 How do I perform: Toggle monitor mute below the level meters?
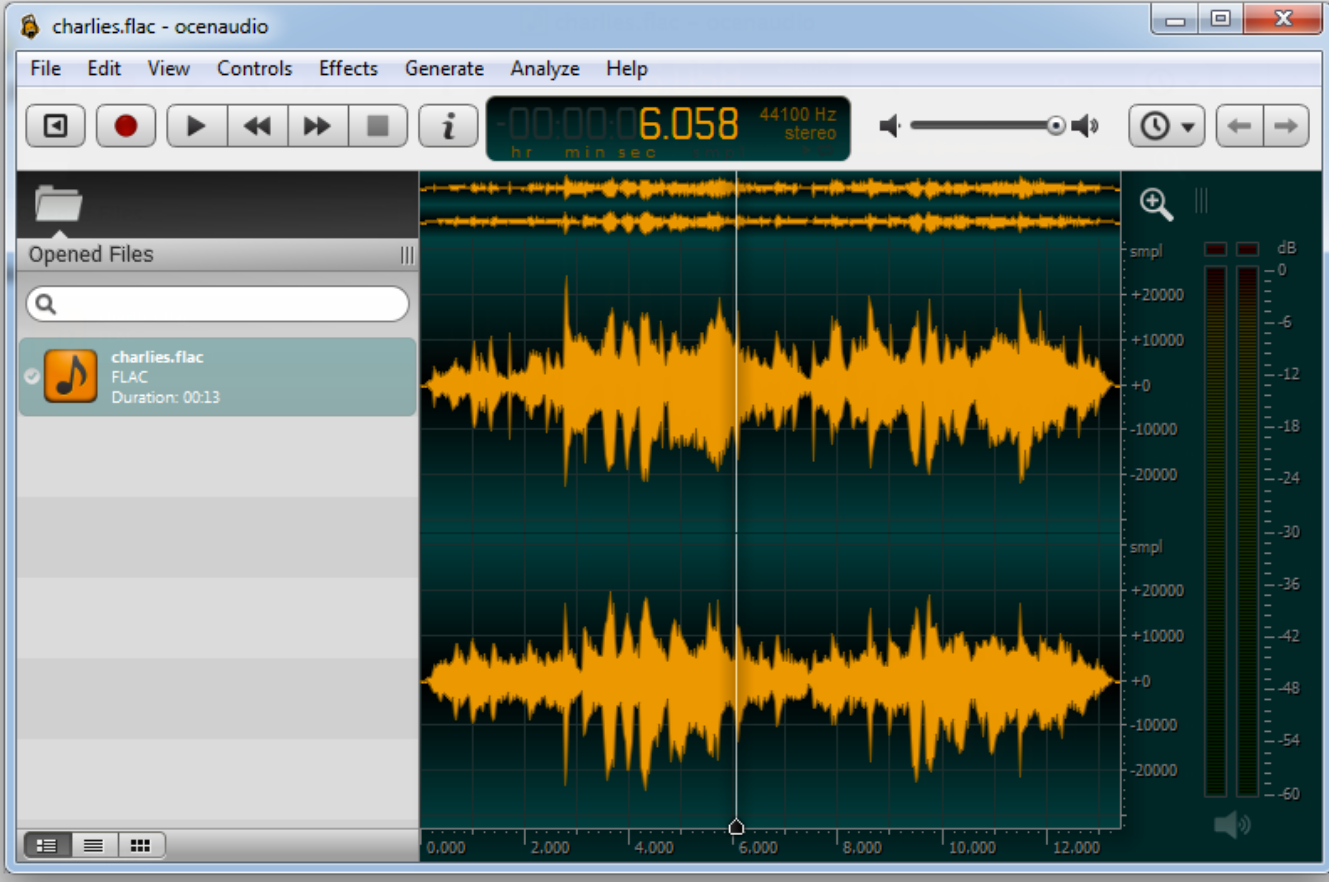[1233, 823]
